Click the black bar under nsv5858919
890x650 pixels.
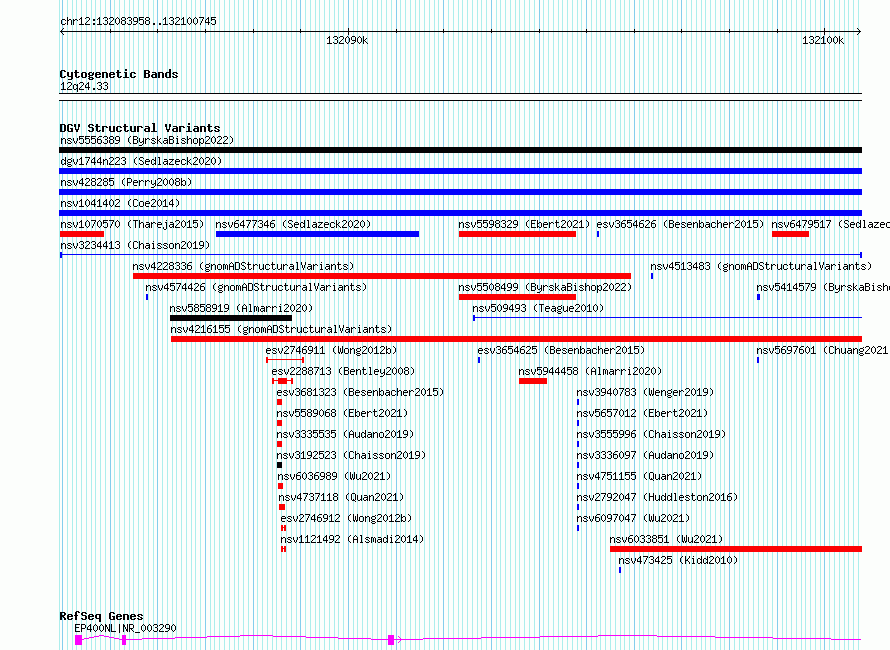[x=230, y=318]
